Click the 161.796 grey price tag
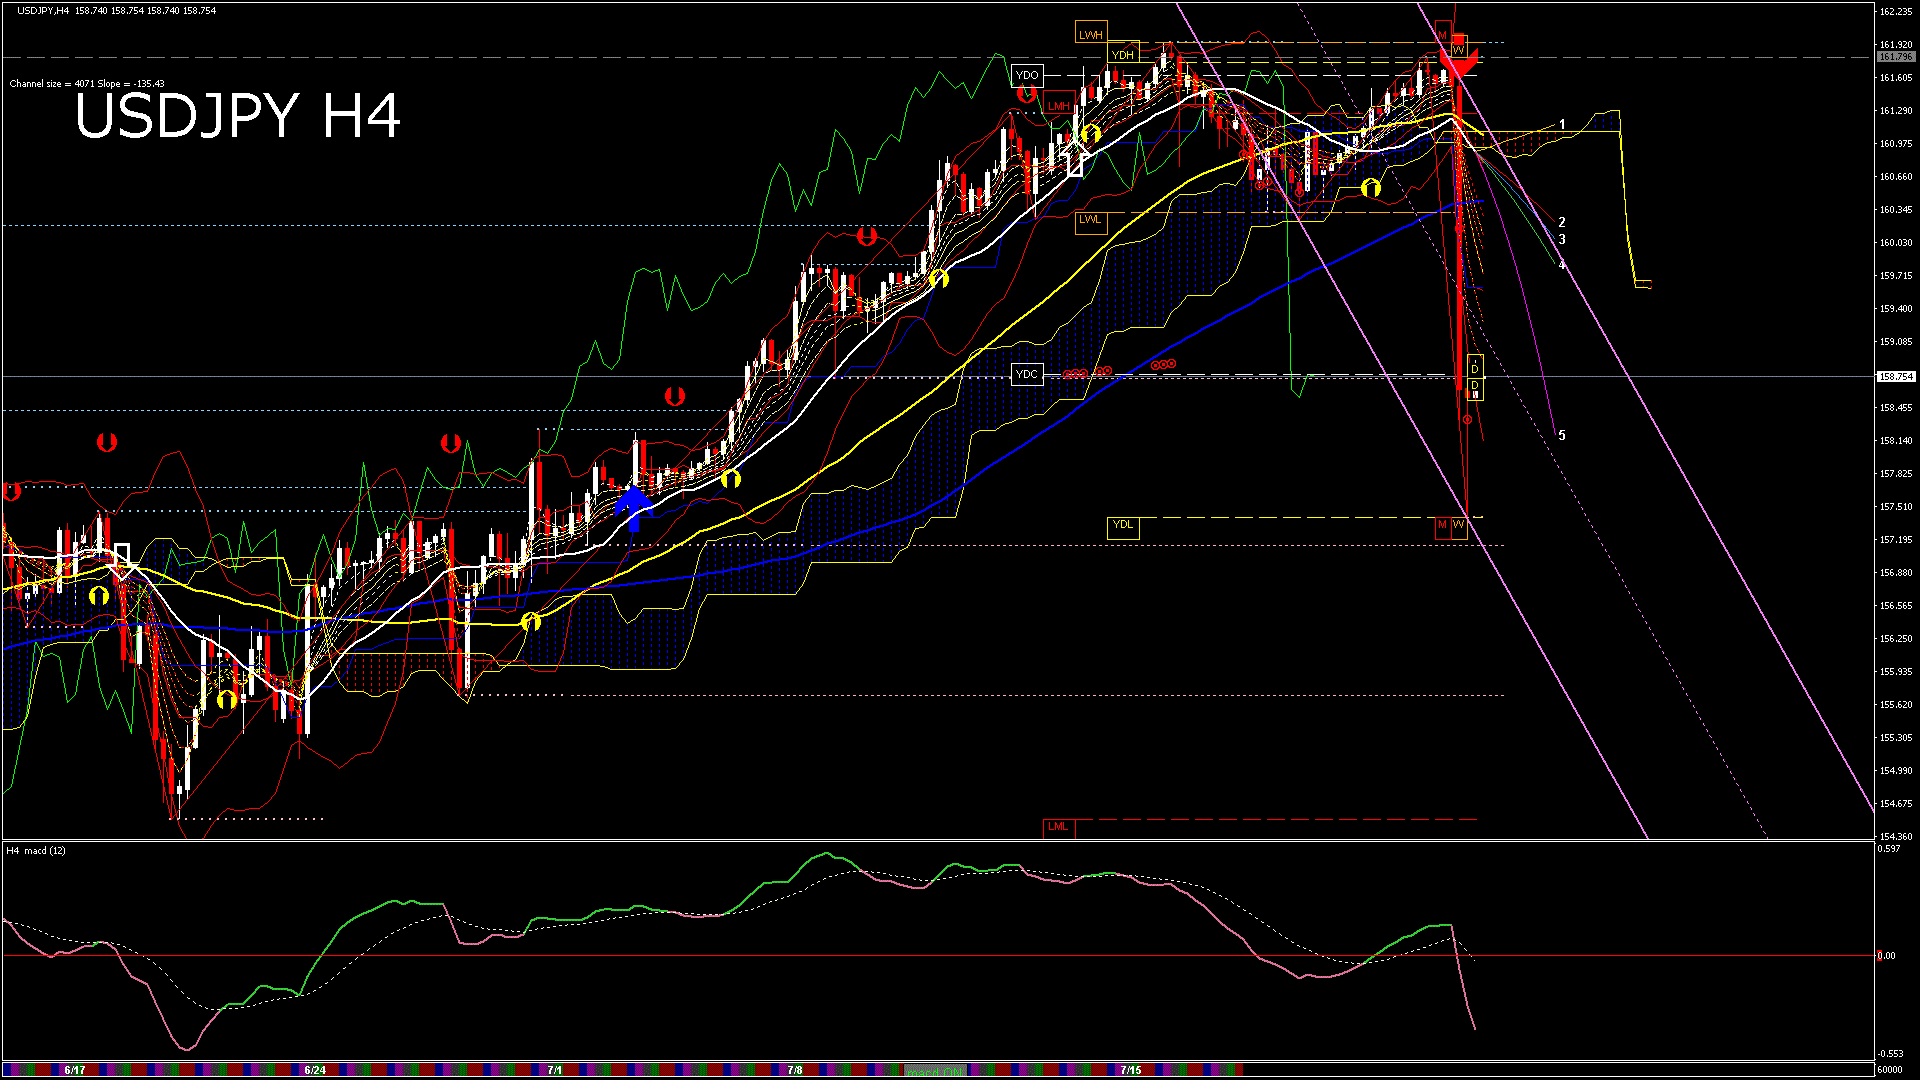This screenshot has height=1080, width=1920. (x=1896, y=57)
